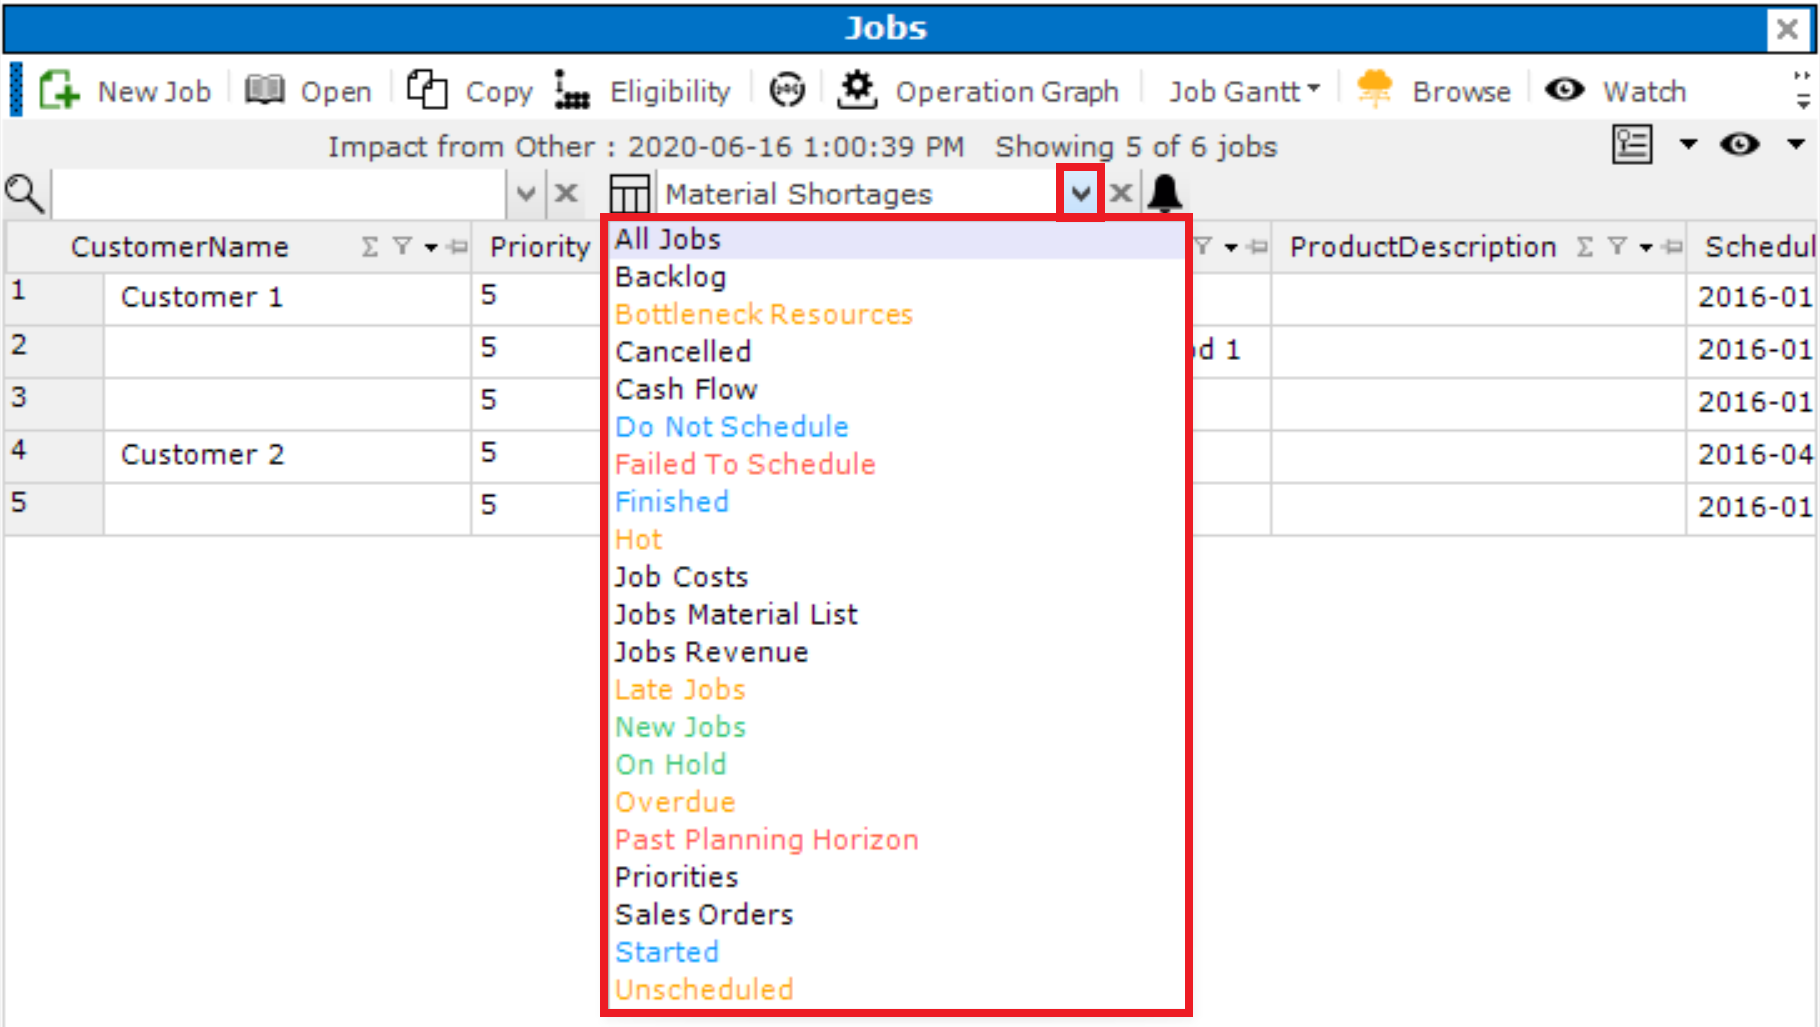Pick Hot from the list
1820x1027 pixels.
click(897, 540)
